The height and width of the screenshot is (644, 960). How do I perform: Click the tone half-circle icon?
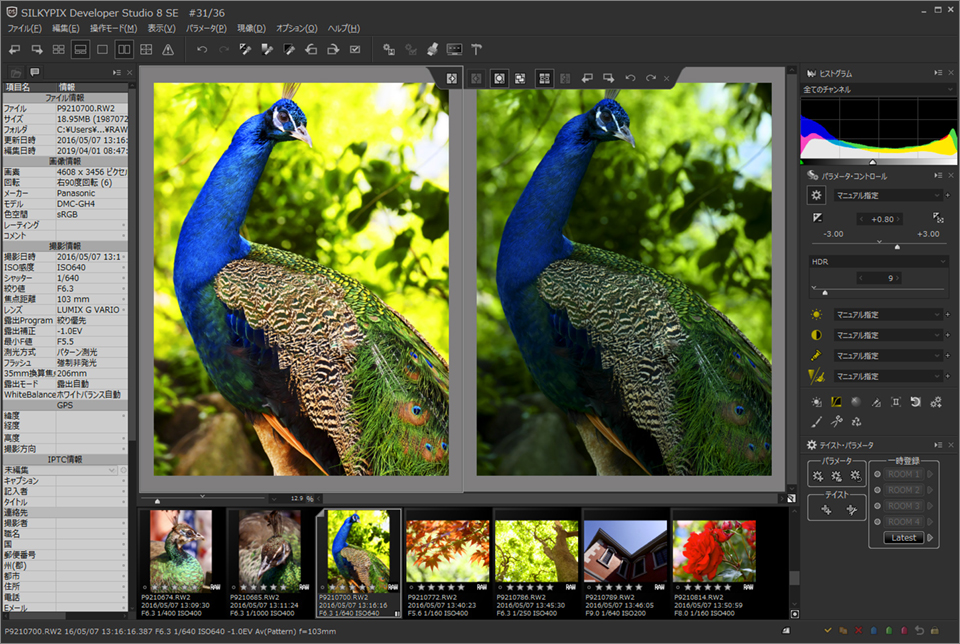pos(816,335)
